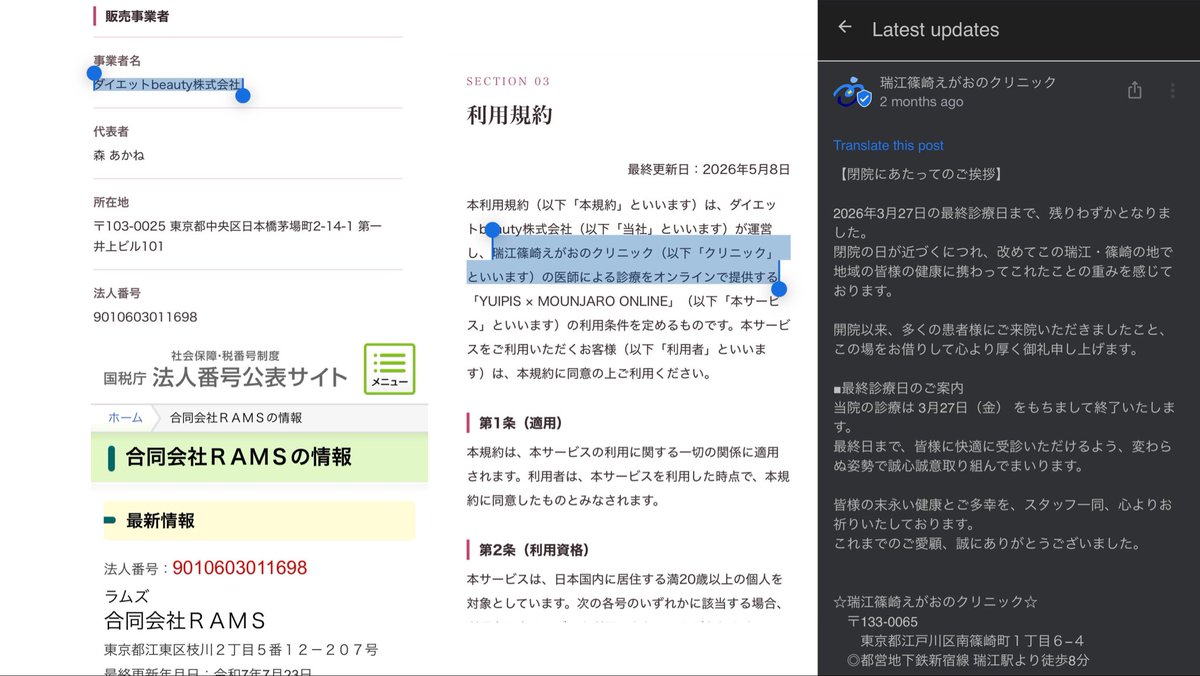The height and width of the screenshot is (676, 1200).
Task: Click 'Translate this post' link
Action: coord(888,145)
